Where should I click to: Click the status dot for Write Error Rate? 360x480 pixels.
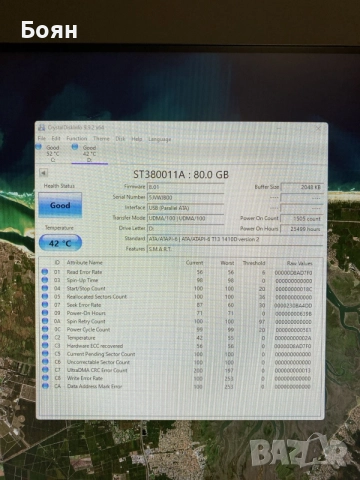[45, 378]
